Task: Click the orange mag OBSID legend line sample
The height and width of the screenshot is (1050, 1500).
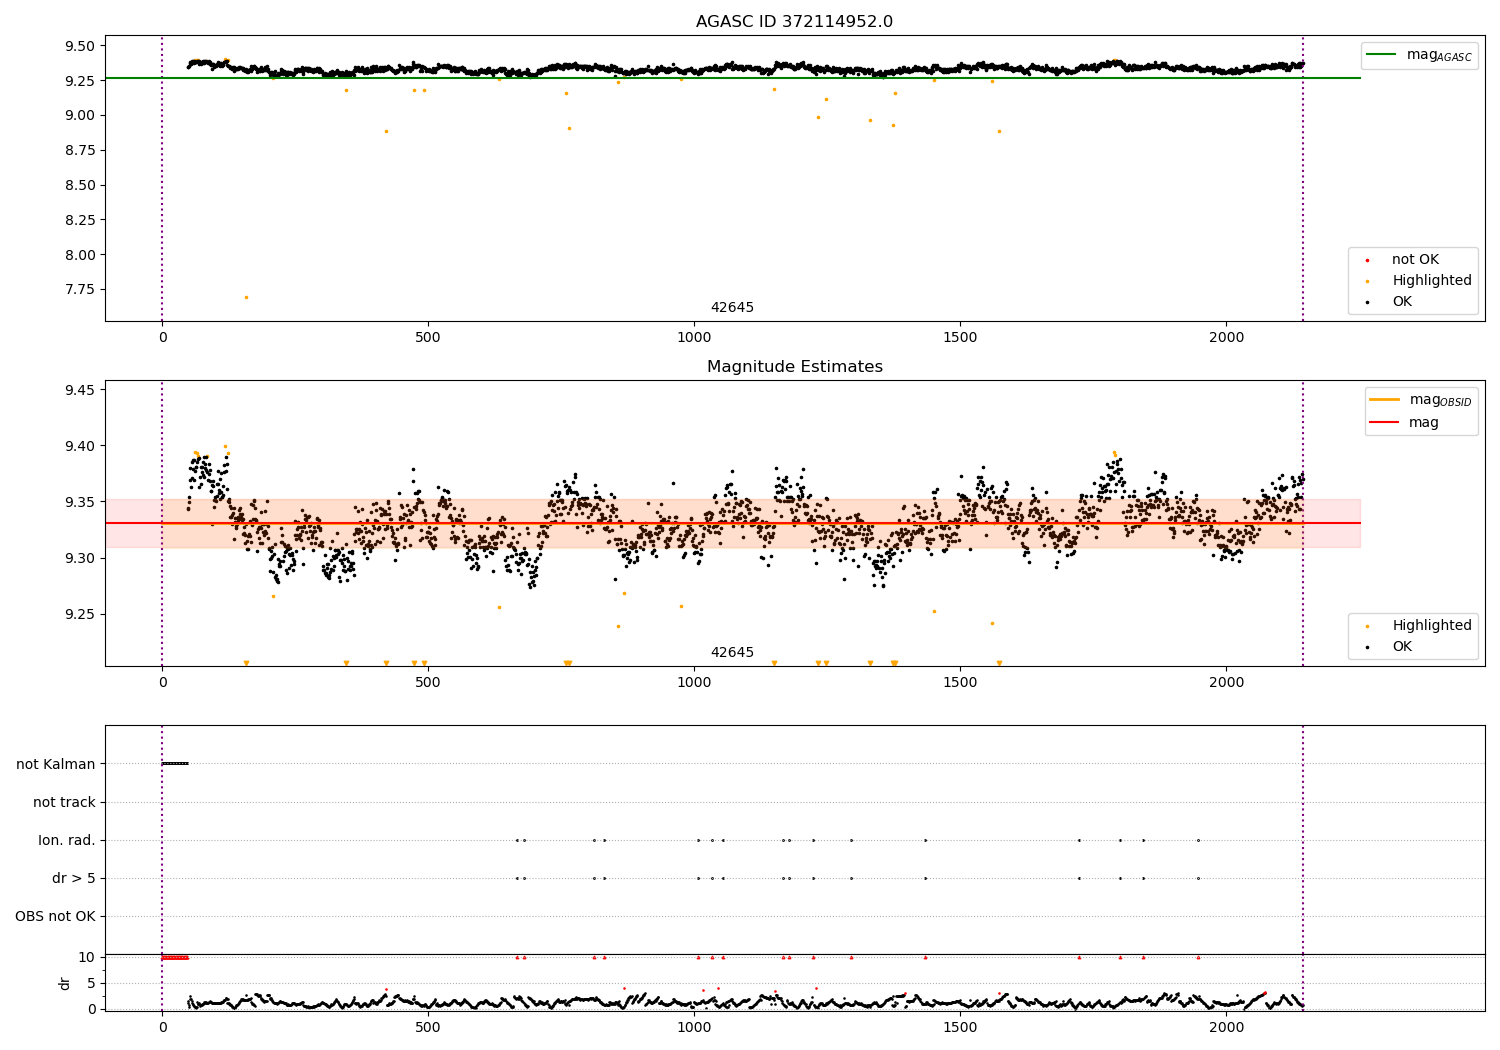Action: coord(1384,399)
